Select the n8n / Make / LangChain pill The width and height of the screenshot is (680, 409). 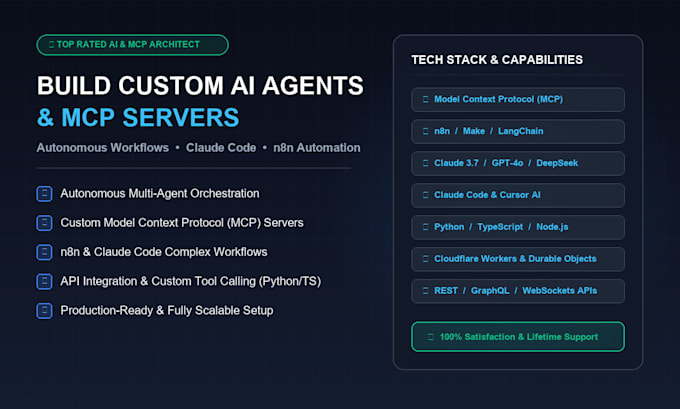[x=518, y=131]
